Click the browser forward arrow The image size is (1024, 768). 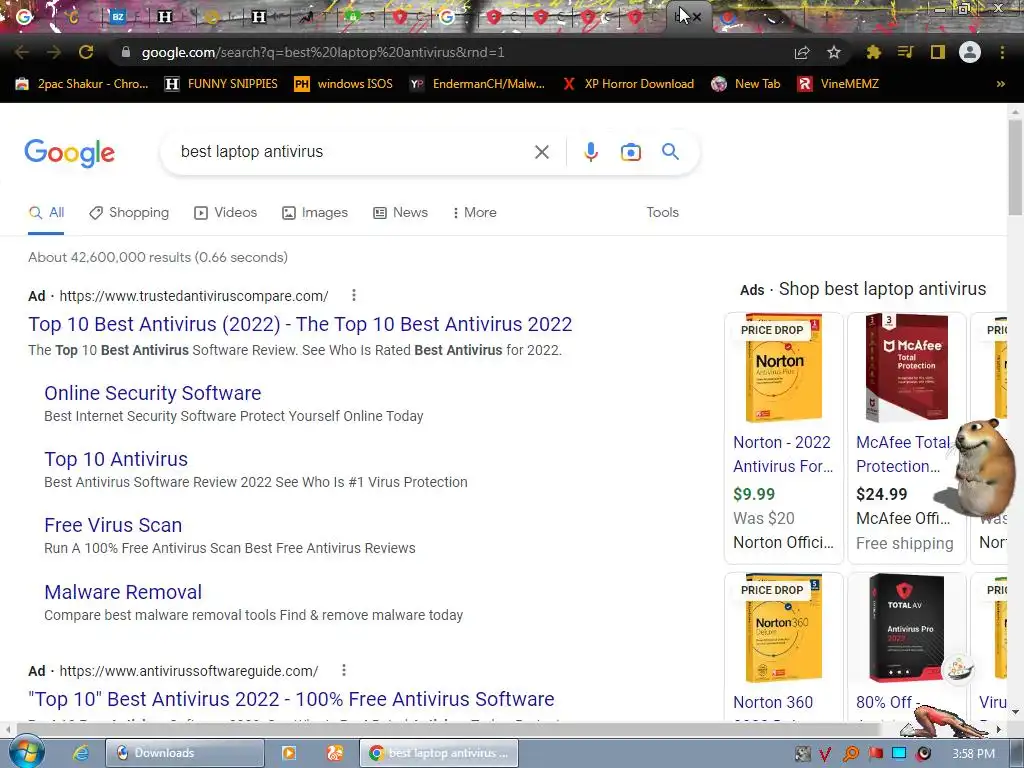[x=54, y=52]
